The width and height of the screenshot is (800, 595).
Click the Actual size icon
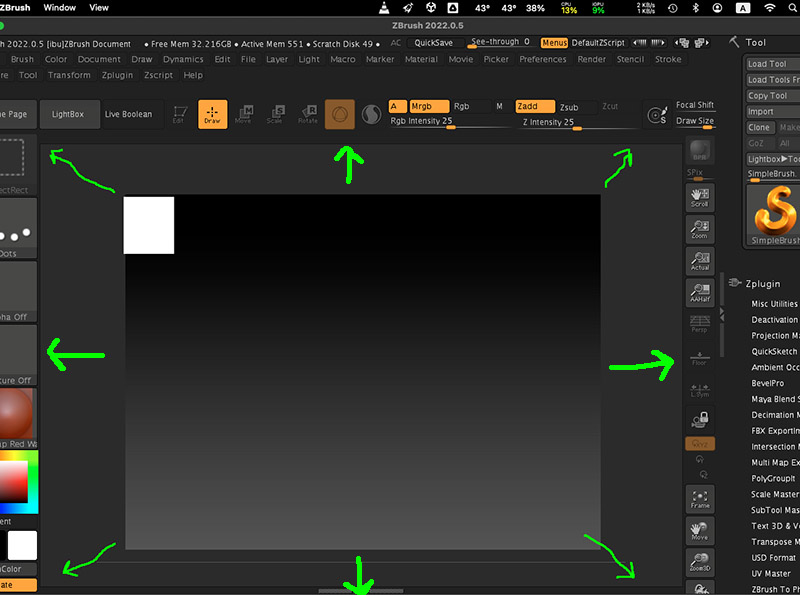click(x=699, y=261)
